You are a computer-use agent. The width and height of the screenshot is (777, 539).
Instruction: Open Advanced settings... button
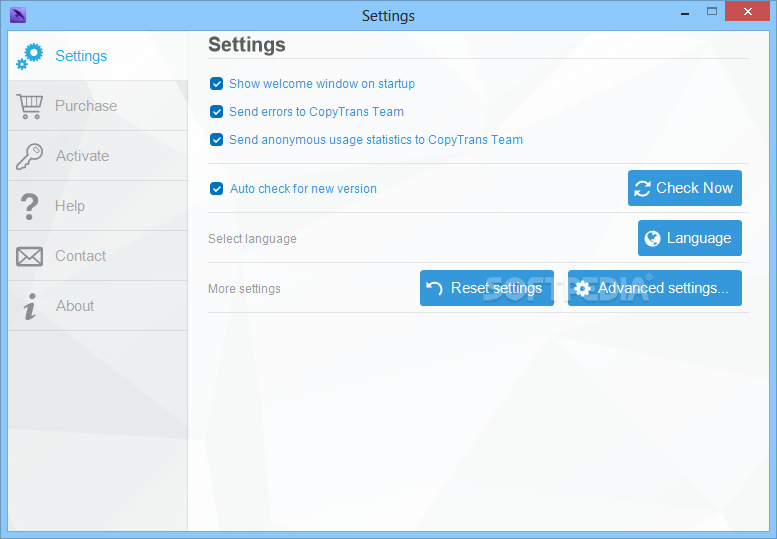655,288
